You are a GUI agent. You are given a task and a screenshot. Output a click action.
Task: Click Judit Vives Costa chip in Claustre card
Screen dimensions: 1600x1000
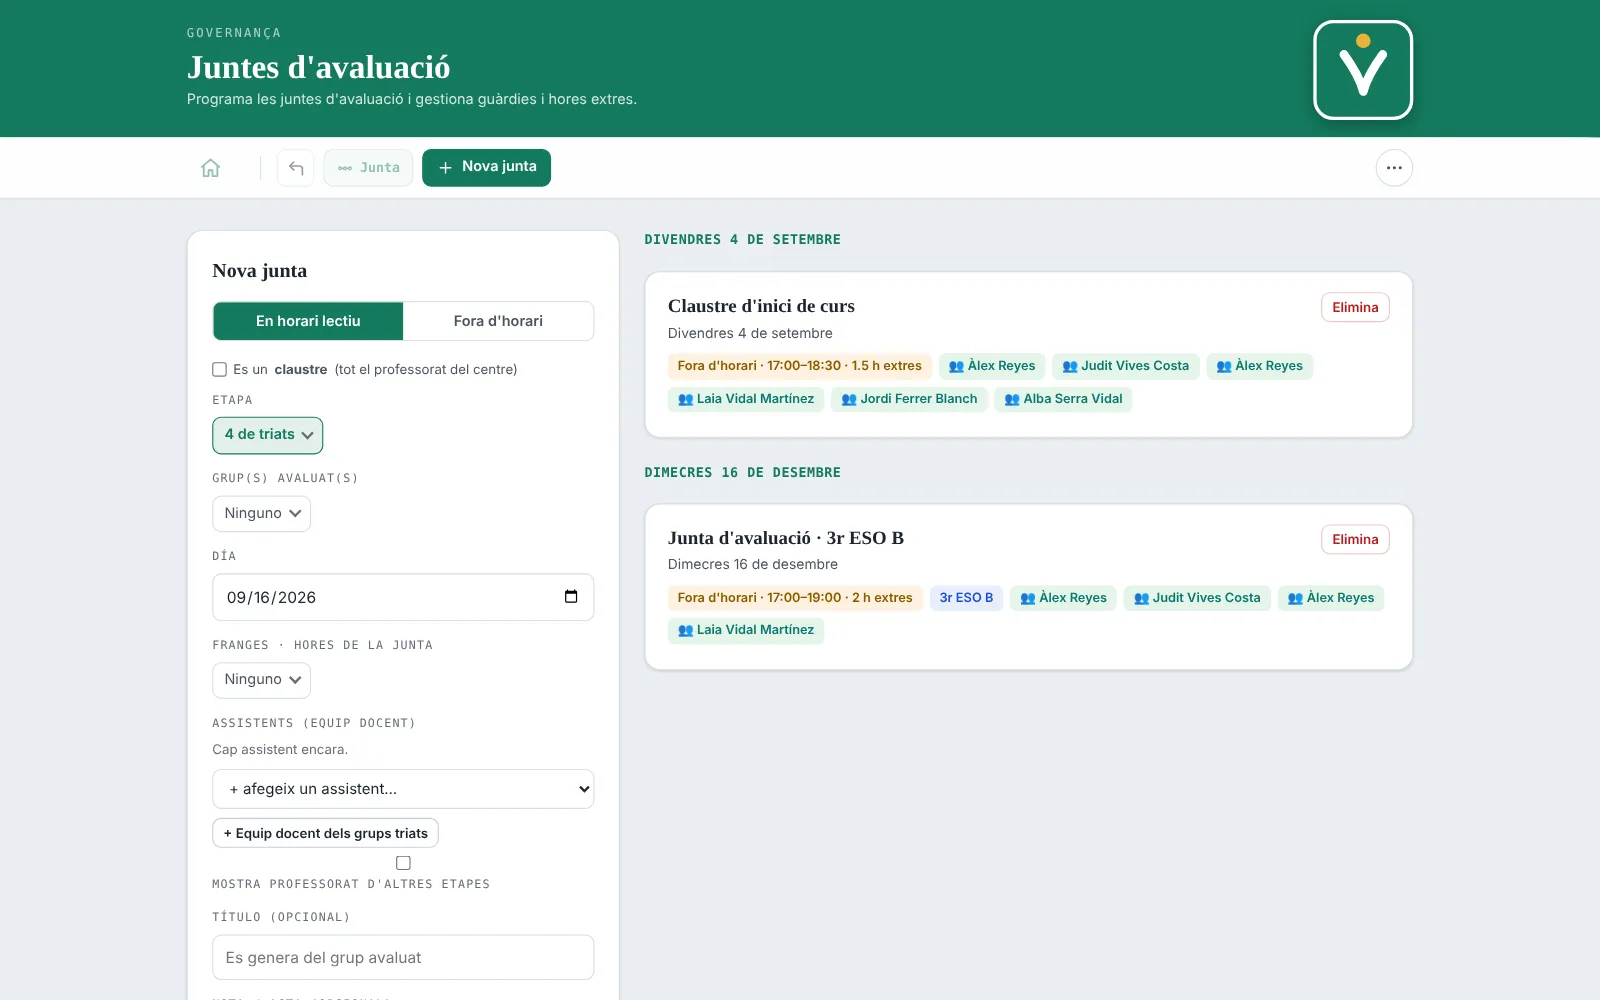[x=1125, y=366]
